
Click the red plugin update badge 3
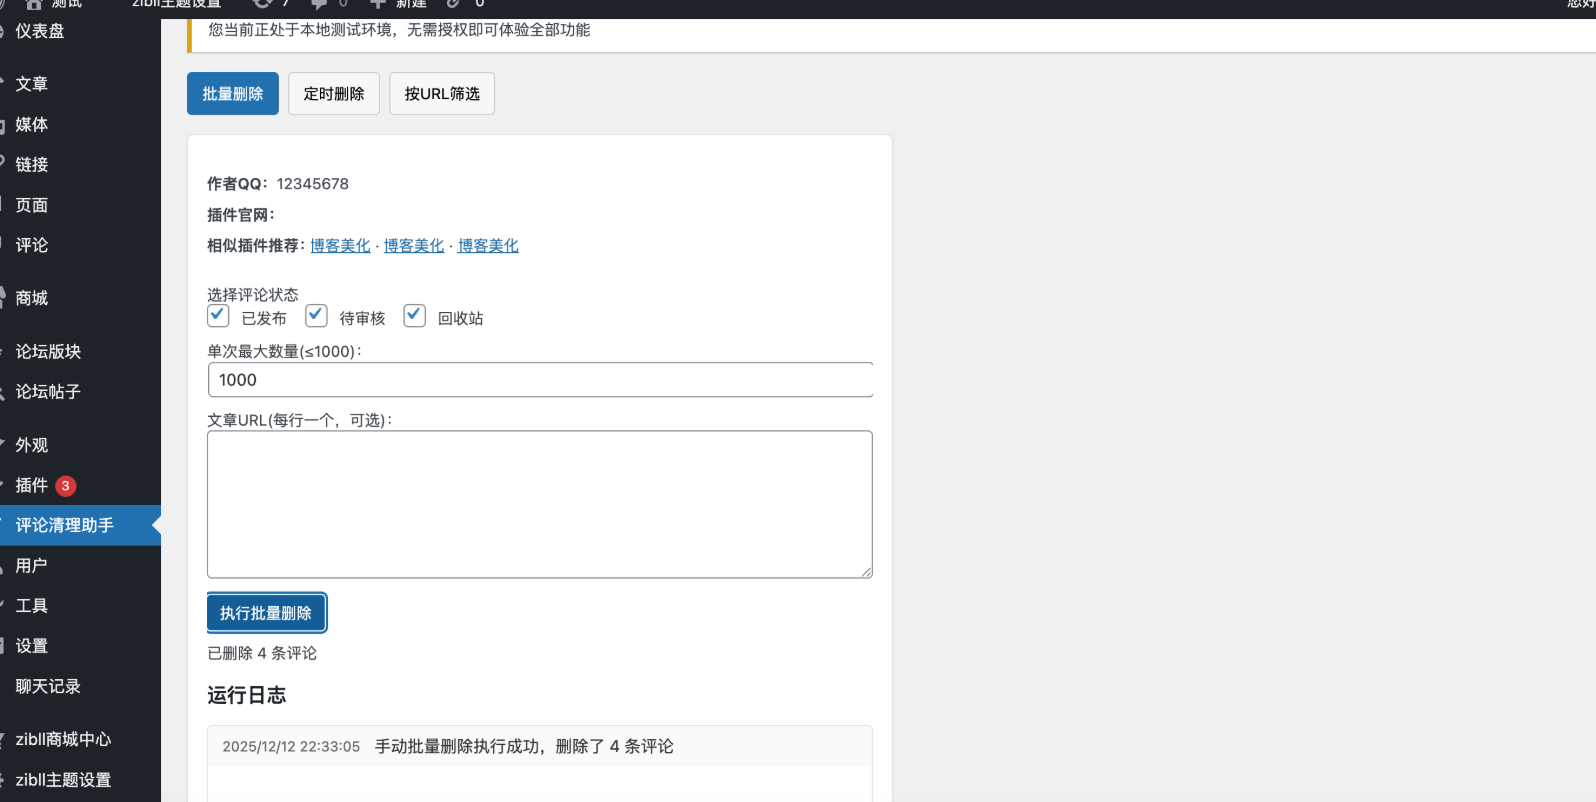[x=65, y=486]
